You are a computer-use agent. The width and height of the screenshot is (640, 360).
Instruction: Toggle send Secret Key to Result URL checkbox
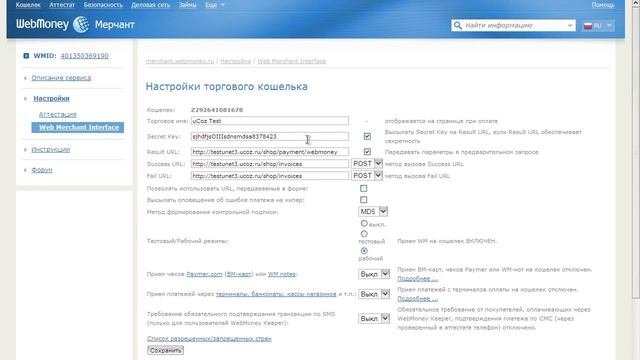point(367,136)
